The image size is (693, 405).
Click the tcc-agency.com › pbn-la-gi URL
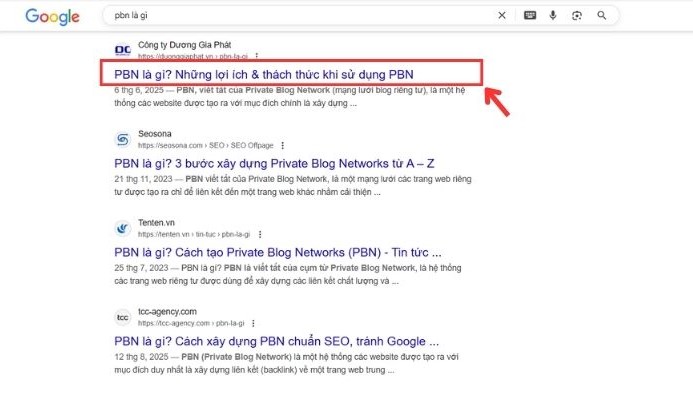(191, 323)
